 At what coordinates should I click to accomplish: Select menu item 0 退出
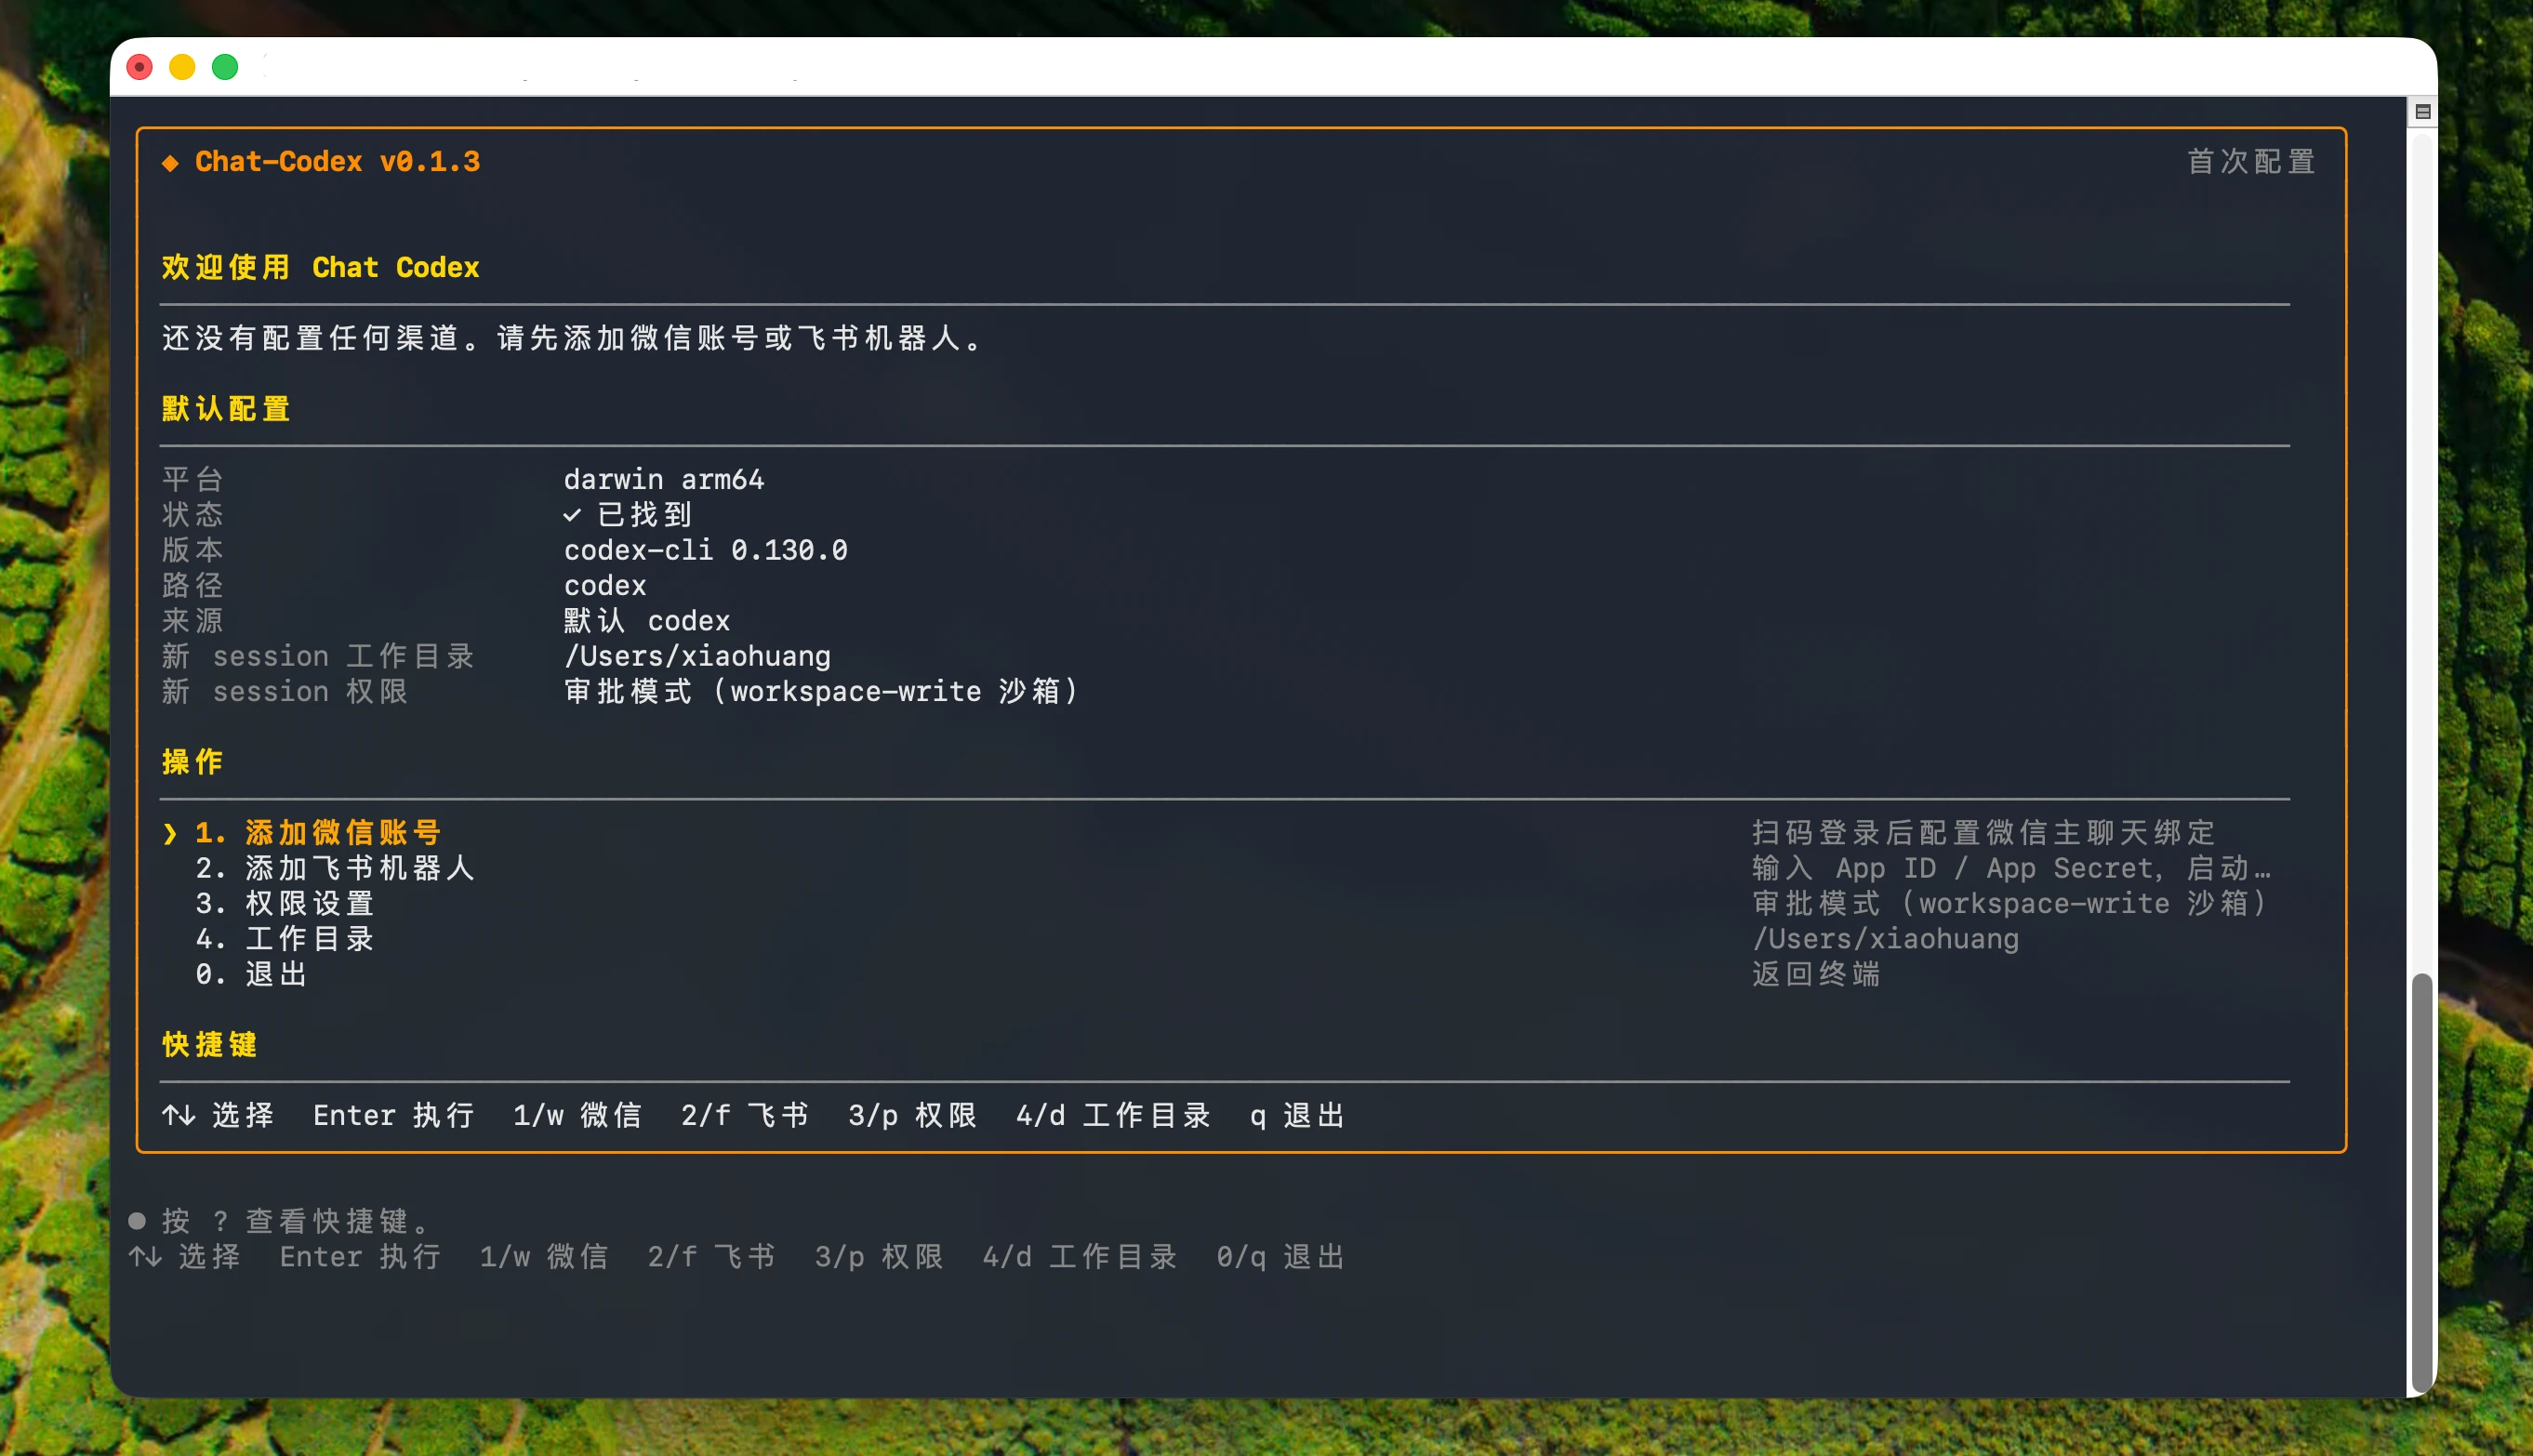[251, 974]
